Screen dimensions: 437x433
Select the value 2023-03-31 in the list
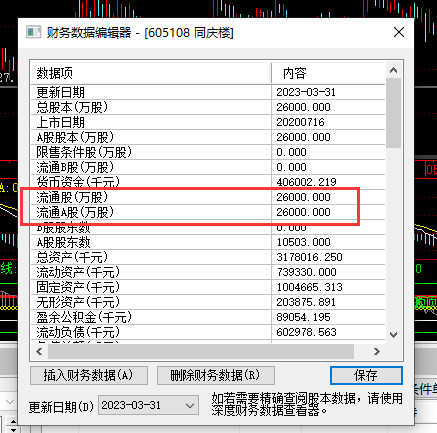coord(306,92)
